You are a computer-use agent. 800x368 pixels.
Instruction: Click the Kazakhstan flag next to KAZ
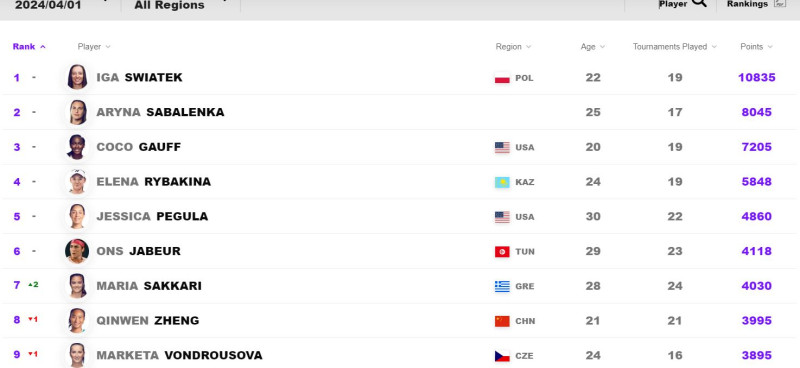pyautogui.click(x=502, y=182)
